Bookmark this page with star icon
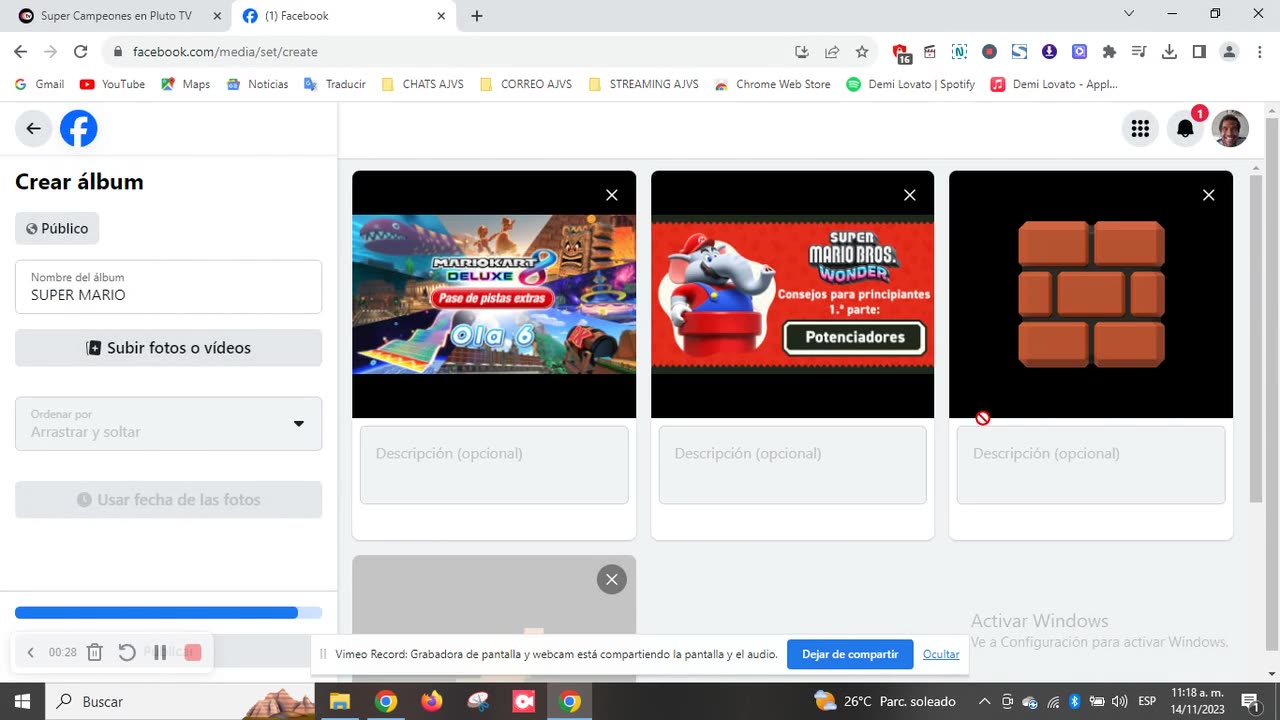This screenshot has width=1280, height=720. (862, 52)
